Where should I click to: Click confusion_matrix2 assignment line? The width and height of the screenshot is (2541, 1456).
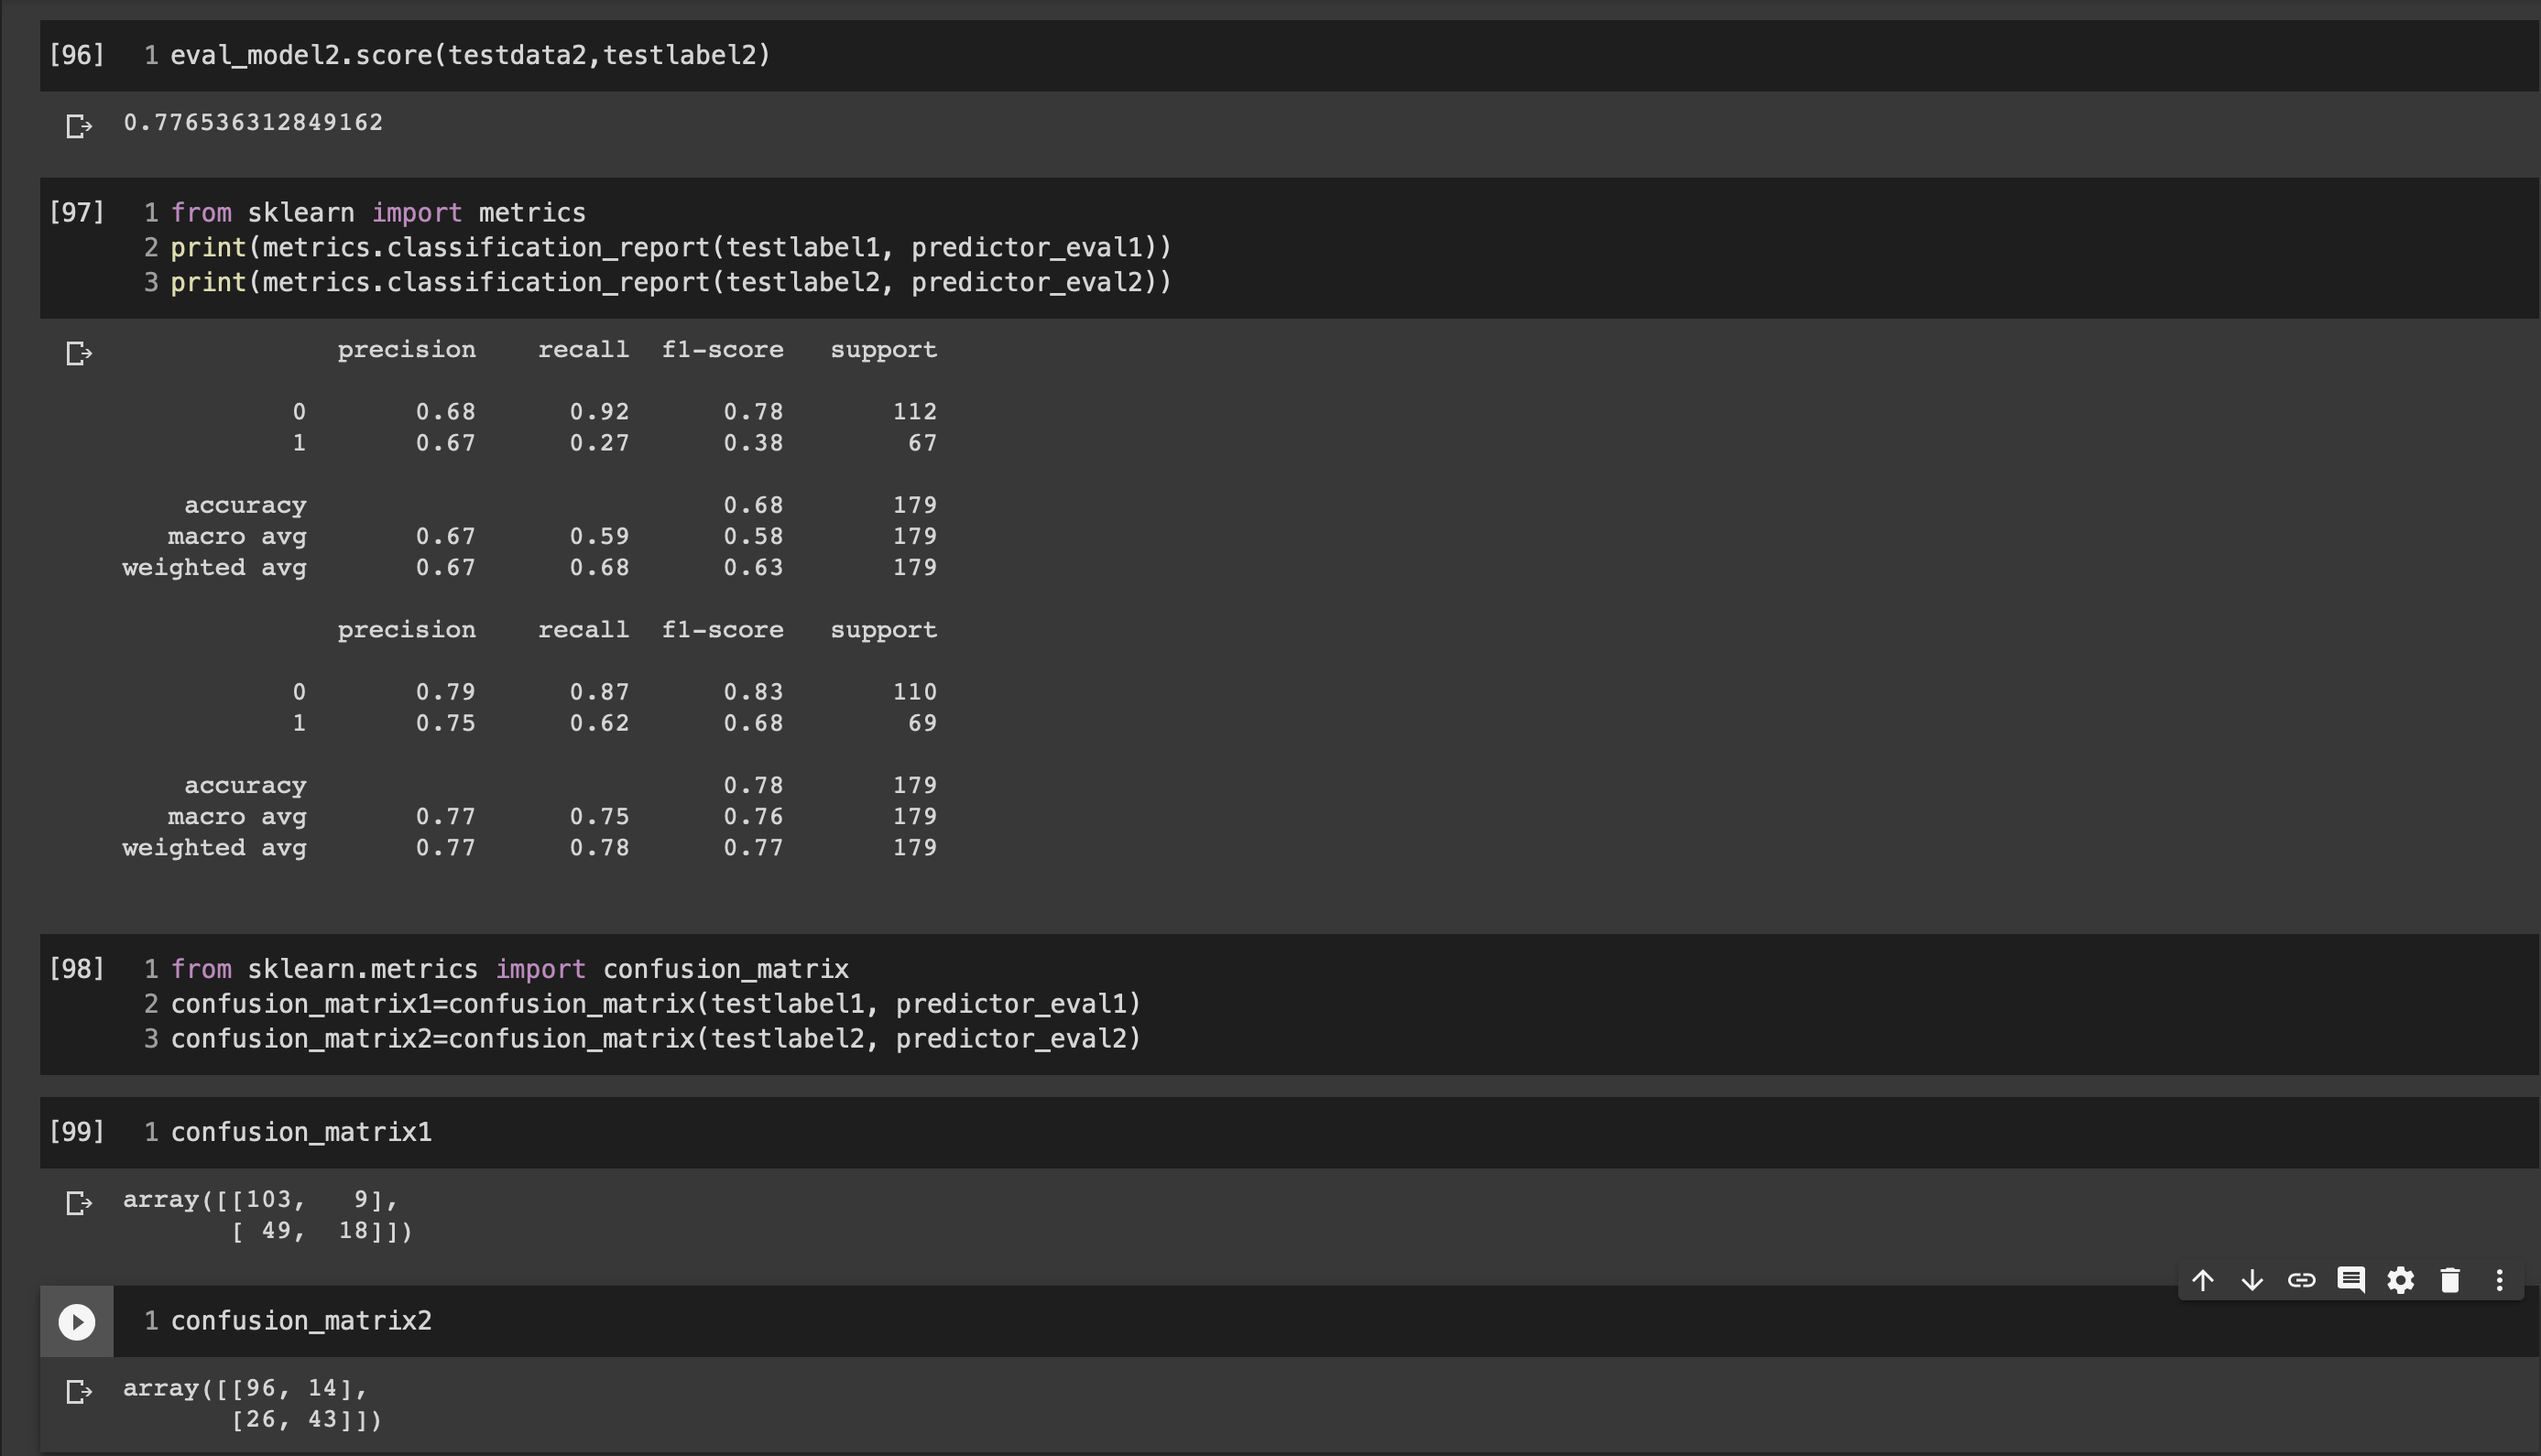(656, 1038)
